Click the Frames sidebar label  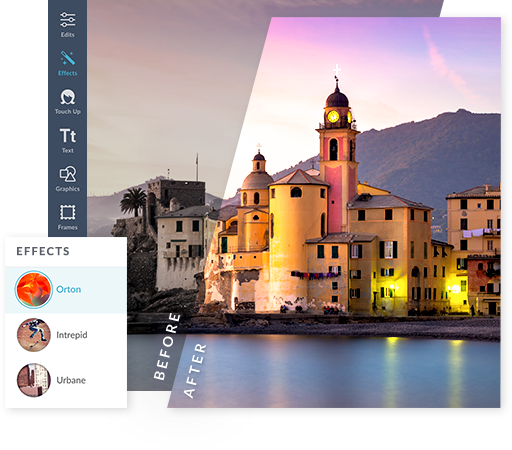(x=68, y=227)
